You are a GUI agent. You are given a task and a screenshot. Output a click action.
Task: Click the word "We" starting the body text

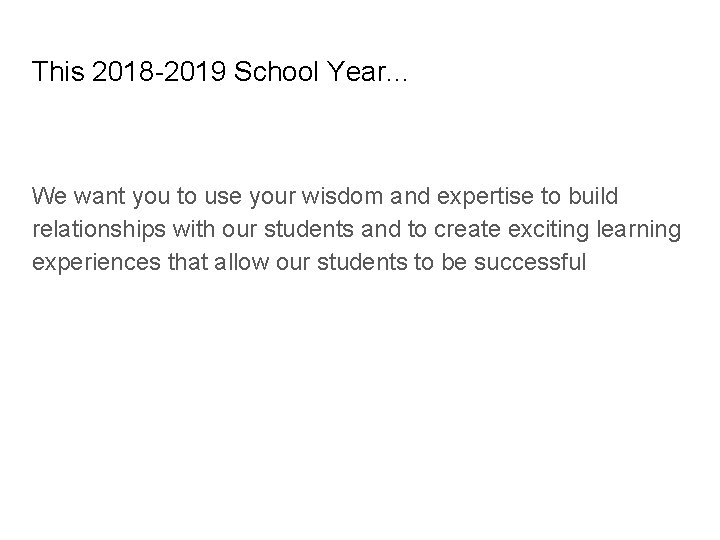point(48,193)
